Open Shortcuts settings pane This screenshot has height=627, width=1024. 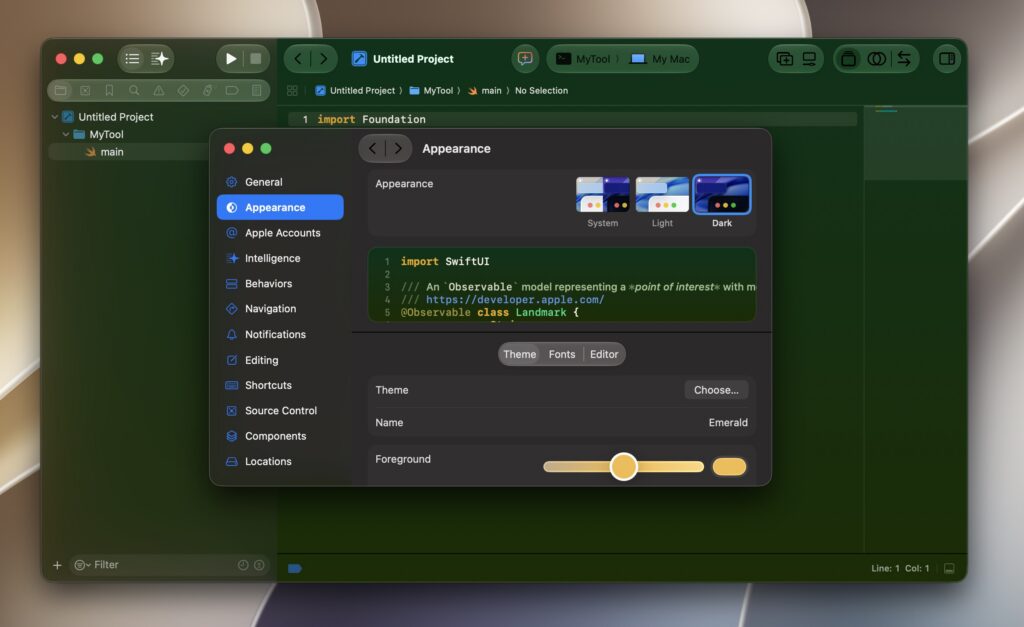point(280,385)
